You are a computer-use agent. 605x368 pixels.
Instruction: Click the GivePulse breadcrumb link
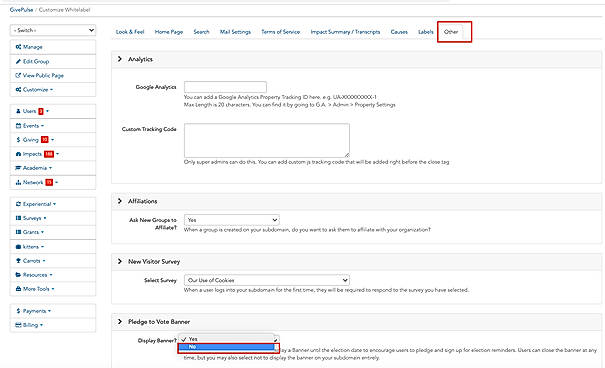click(x=21, y=10)
